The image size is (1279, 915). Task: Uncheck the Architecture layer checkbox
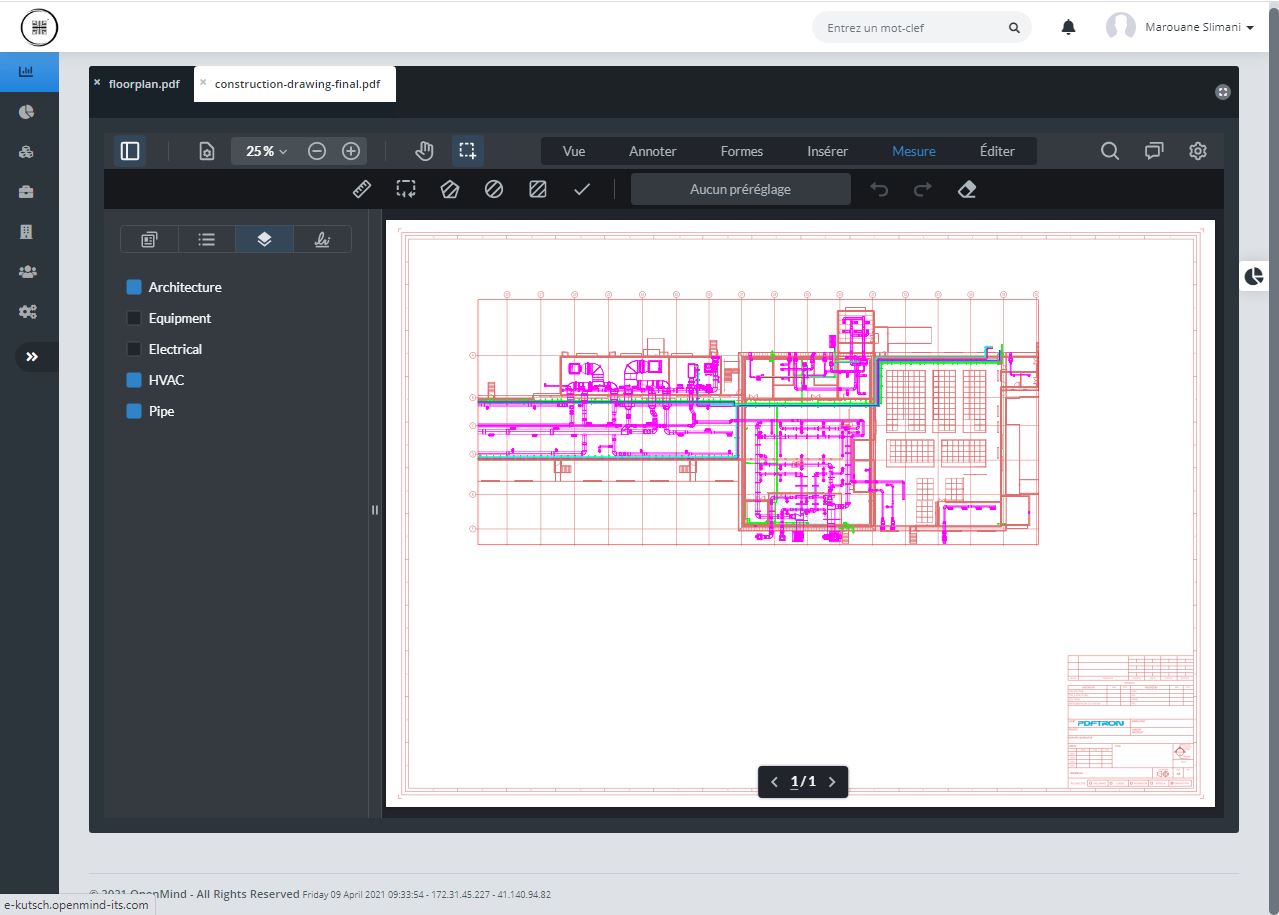[x=134, y=287]
